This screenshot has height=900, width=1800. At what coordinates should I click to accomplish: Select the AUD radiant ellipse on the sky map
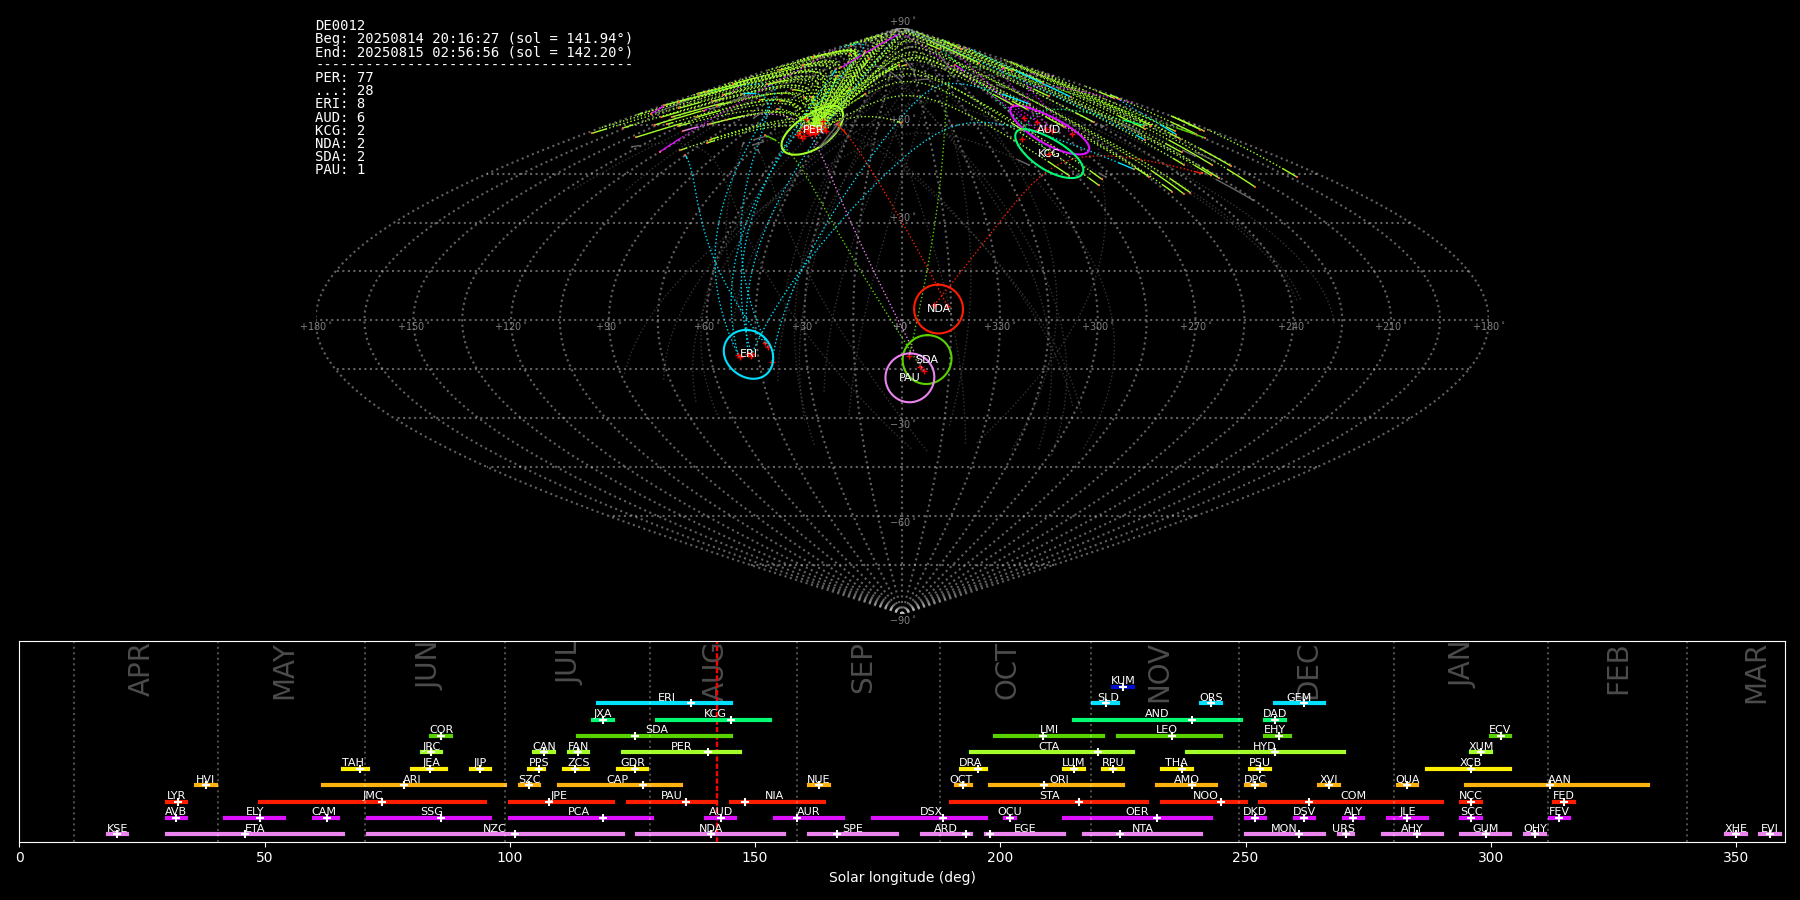click(1049, 130)
